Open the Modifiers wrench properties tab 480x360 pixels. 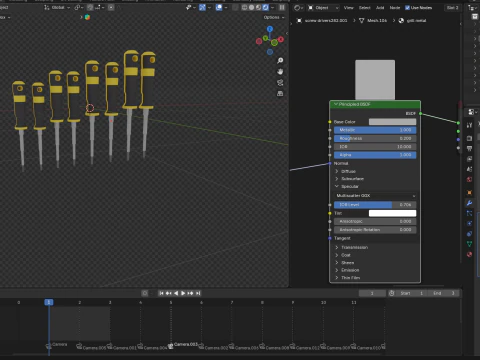point(469,203)
